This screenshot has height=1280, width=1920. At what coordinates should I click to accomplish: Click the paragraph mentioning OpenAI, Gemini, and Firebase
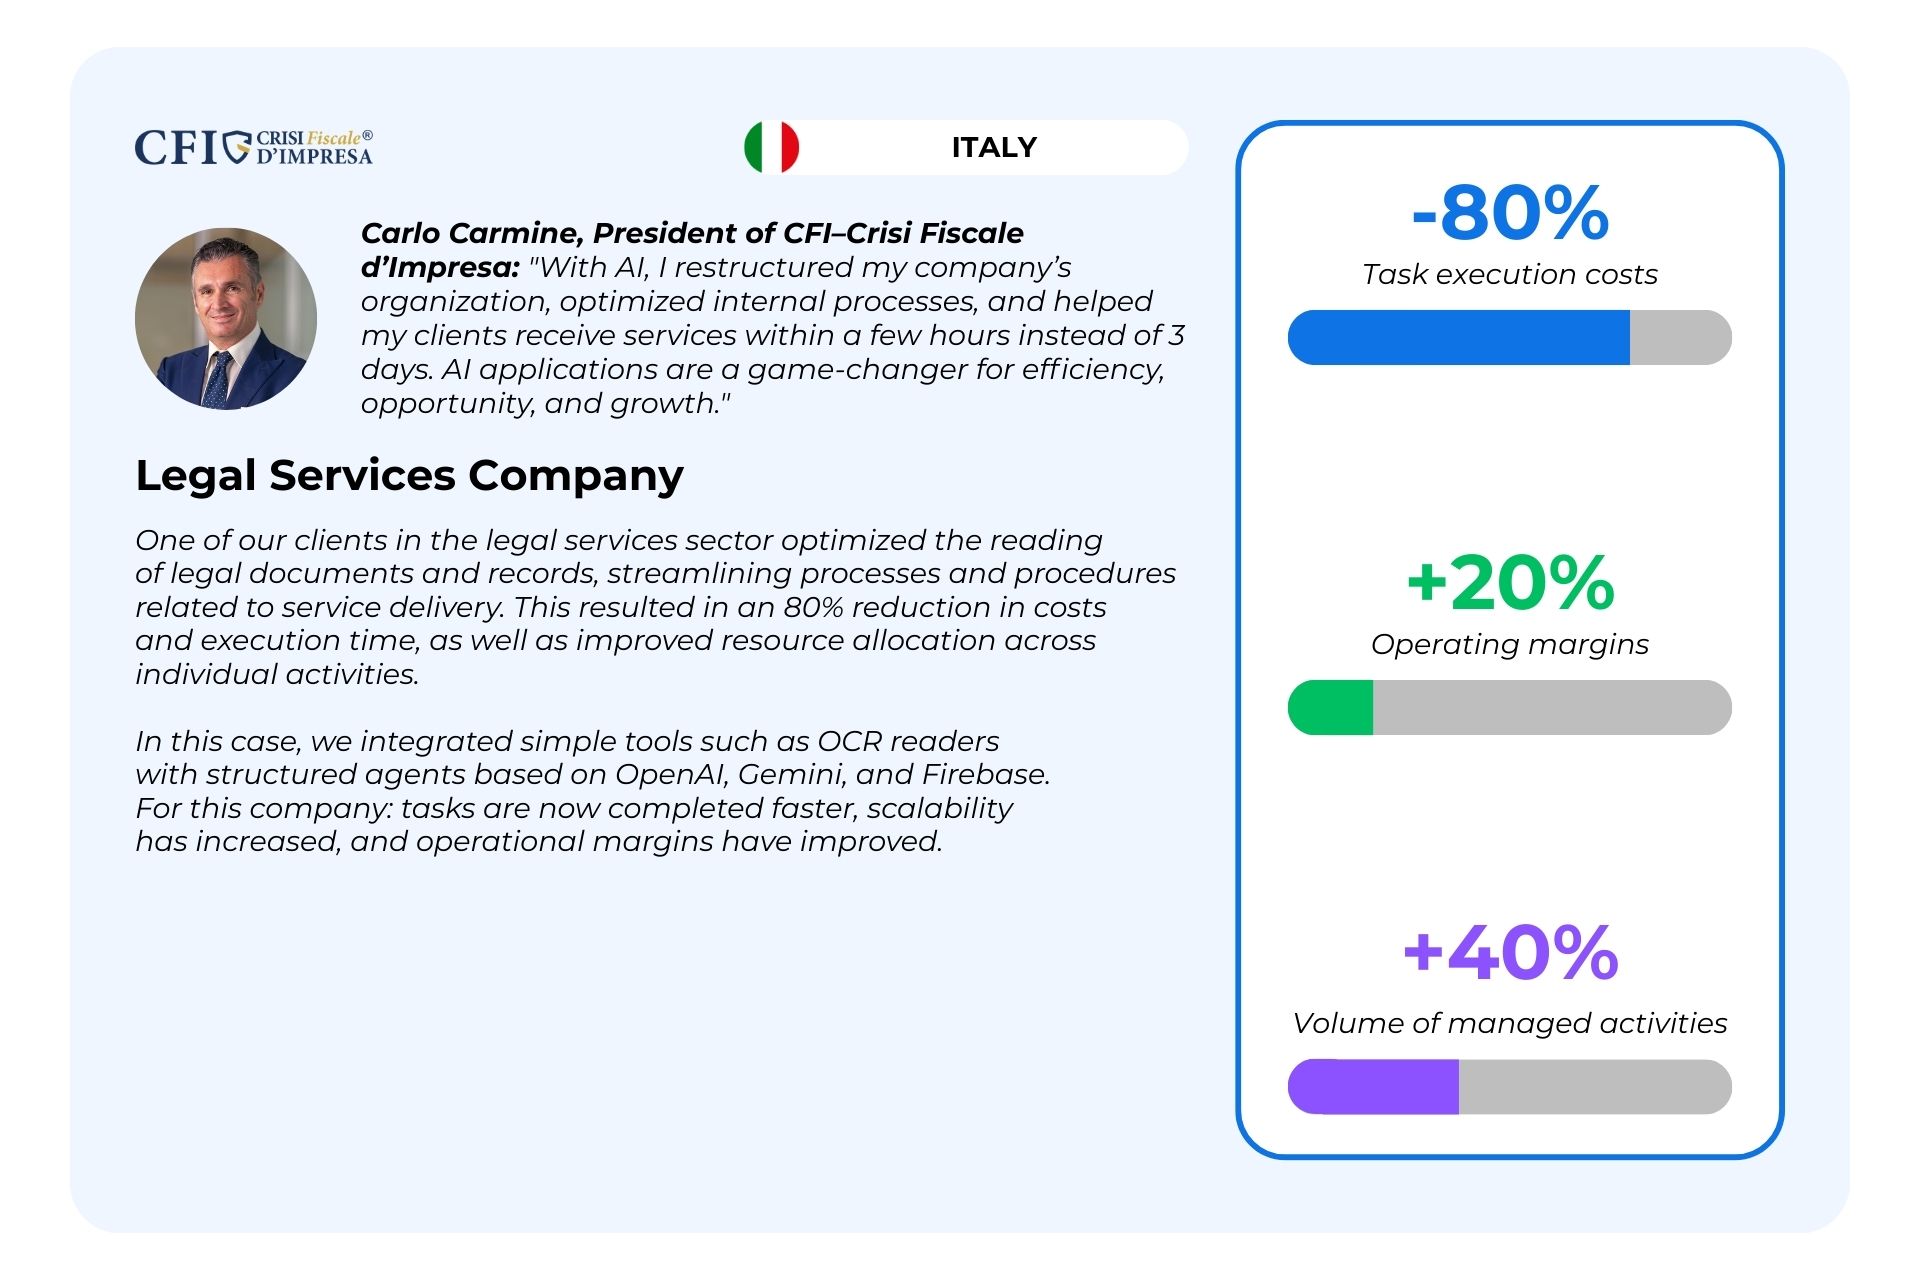[x=592, y=791]
